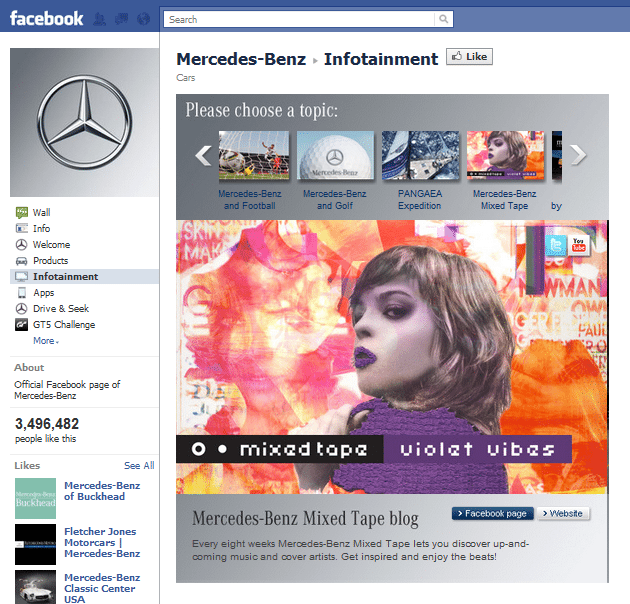Click the Facebook logo
The width and height of the screenshot is (630, 604).
46,18
